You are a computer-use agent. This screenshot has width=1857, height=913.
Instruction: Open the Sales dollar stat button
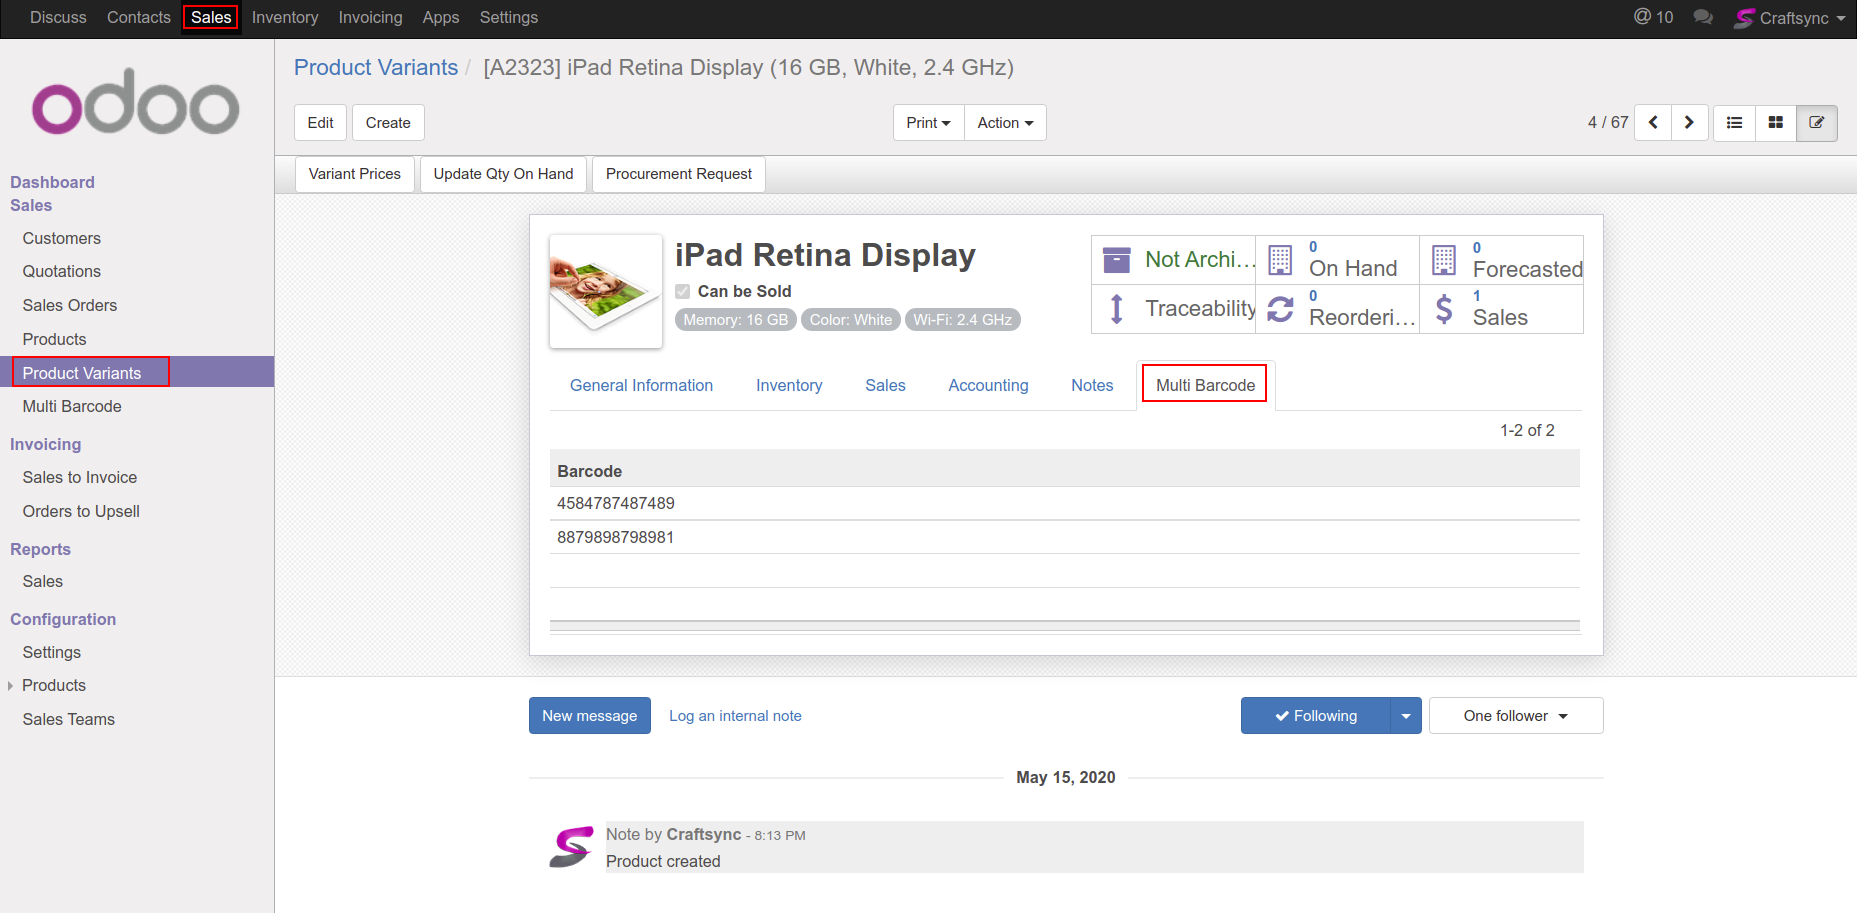click(1500, 309)
